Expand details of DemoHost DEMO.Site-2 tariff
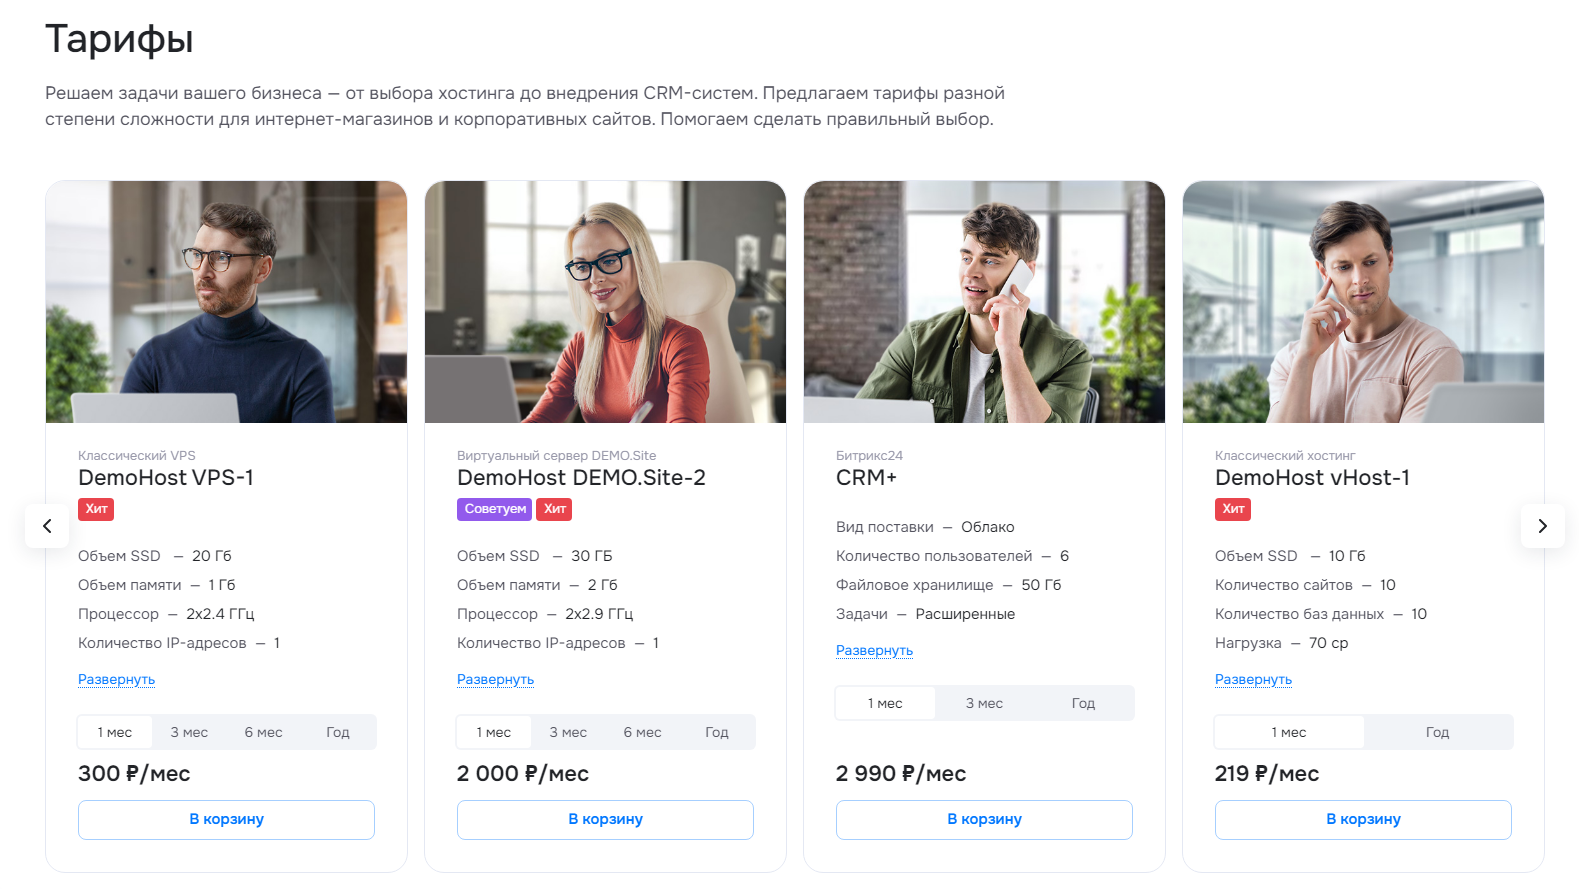 (x=495, y=680)
